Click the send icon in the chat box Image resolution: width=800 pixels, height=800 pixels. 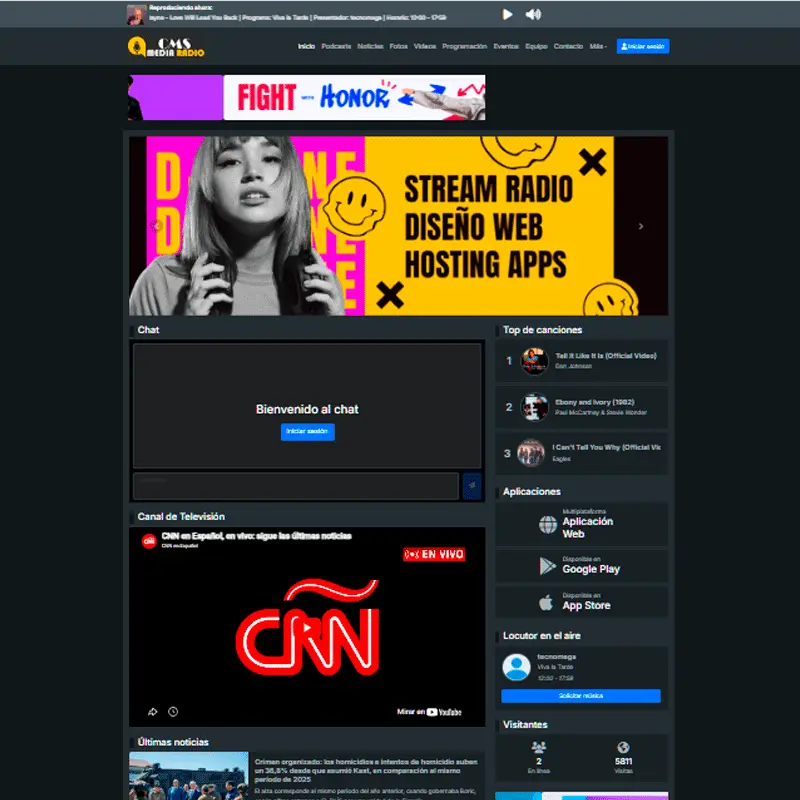(x=471, y=486)
